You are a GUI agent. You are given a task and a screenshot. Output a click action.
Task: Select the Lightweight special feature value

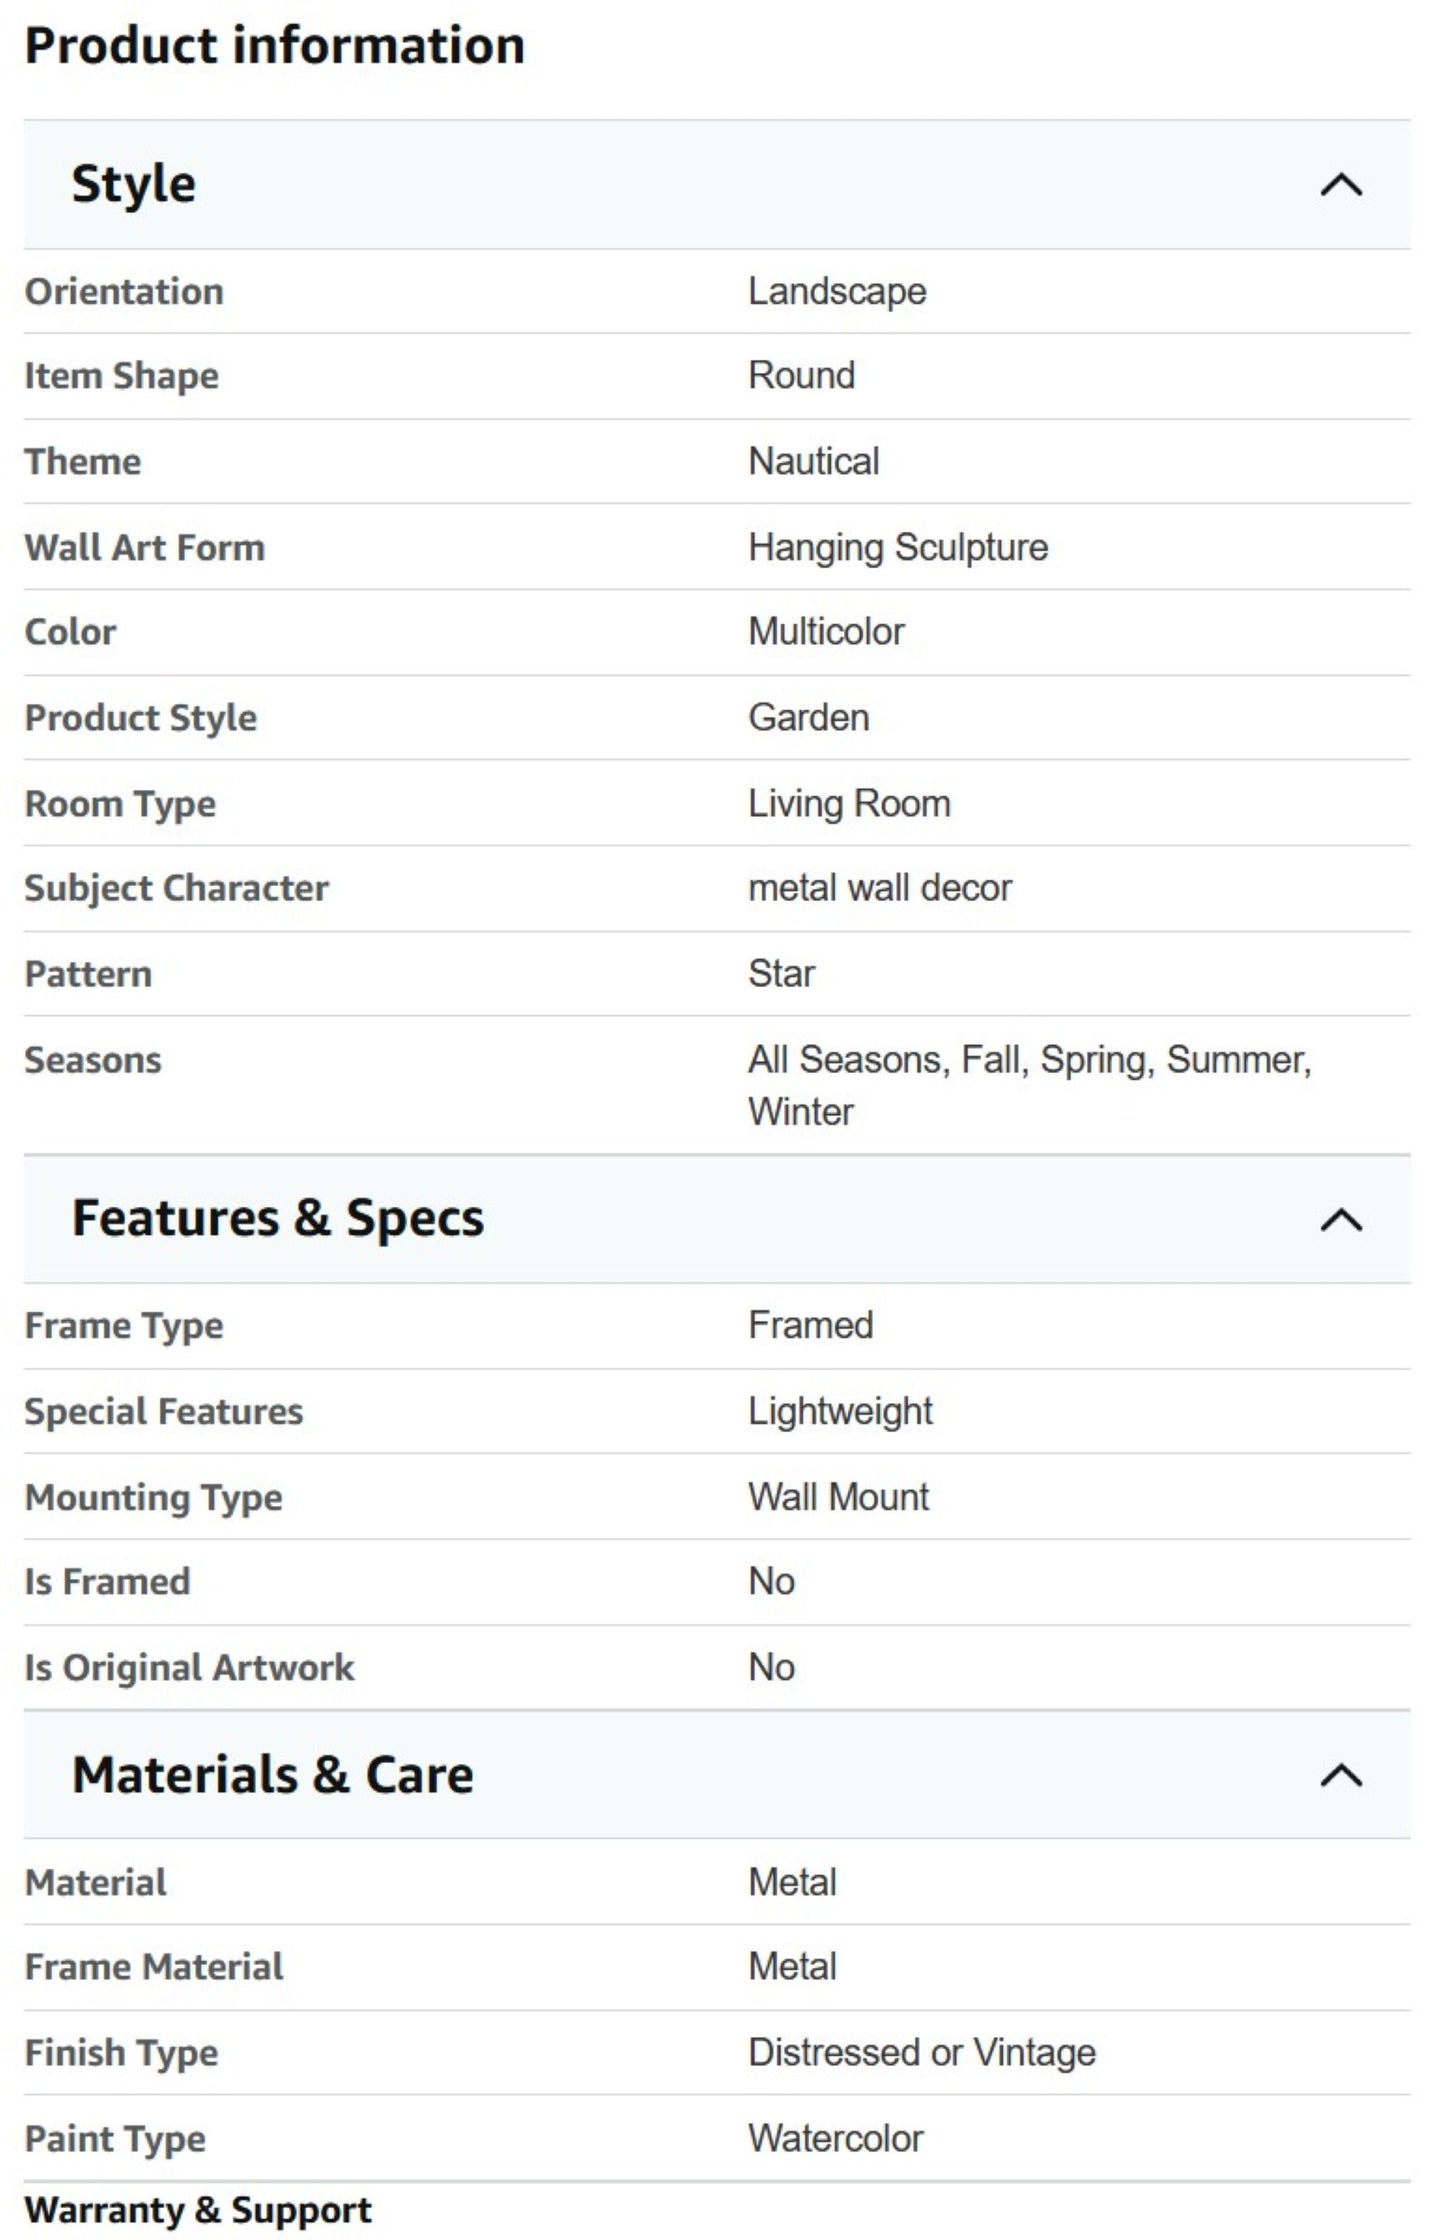[840, 1412]
